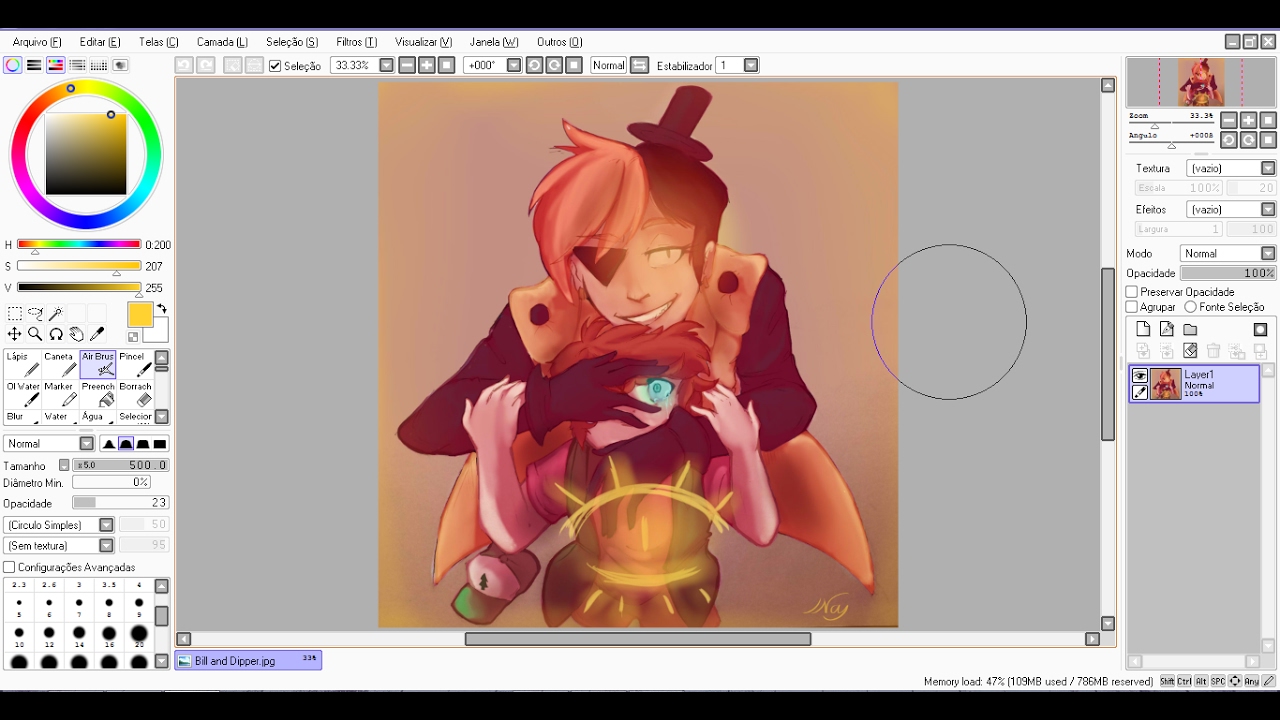
Task: Open the Telas menu
Action: coord(158,42)
